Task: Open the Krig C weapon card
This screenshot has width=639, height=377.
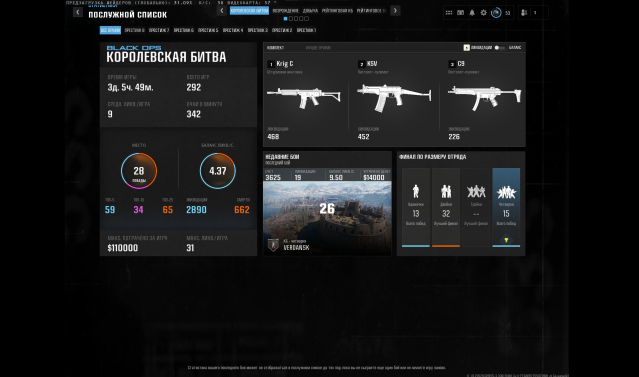Action: (x=304, y=100)
